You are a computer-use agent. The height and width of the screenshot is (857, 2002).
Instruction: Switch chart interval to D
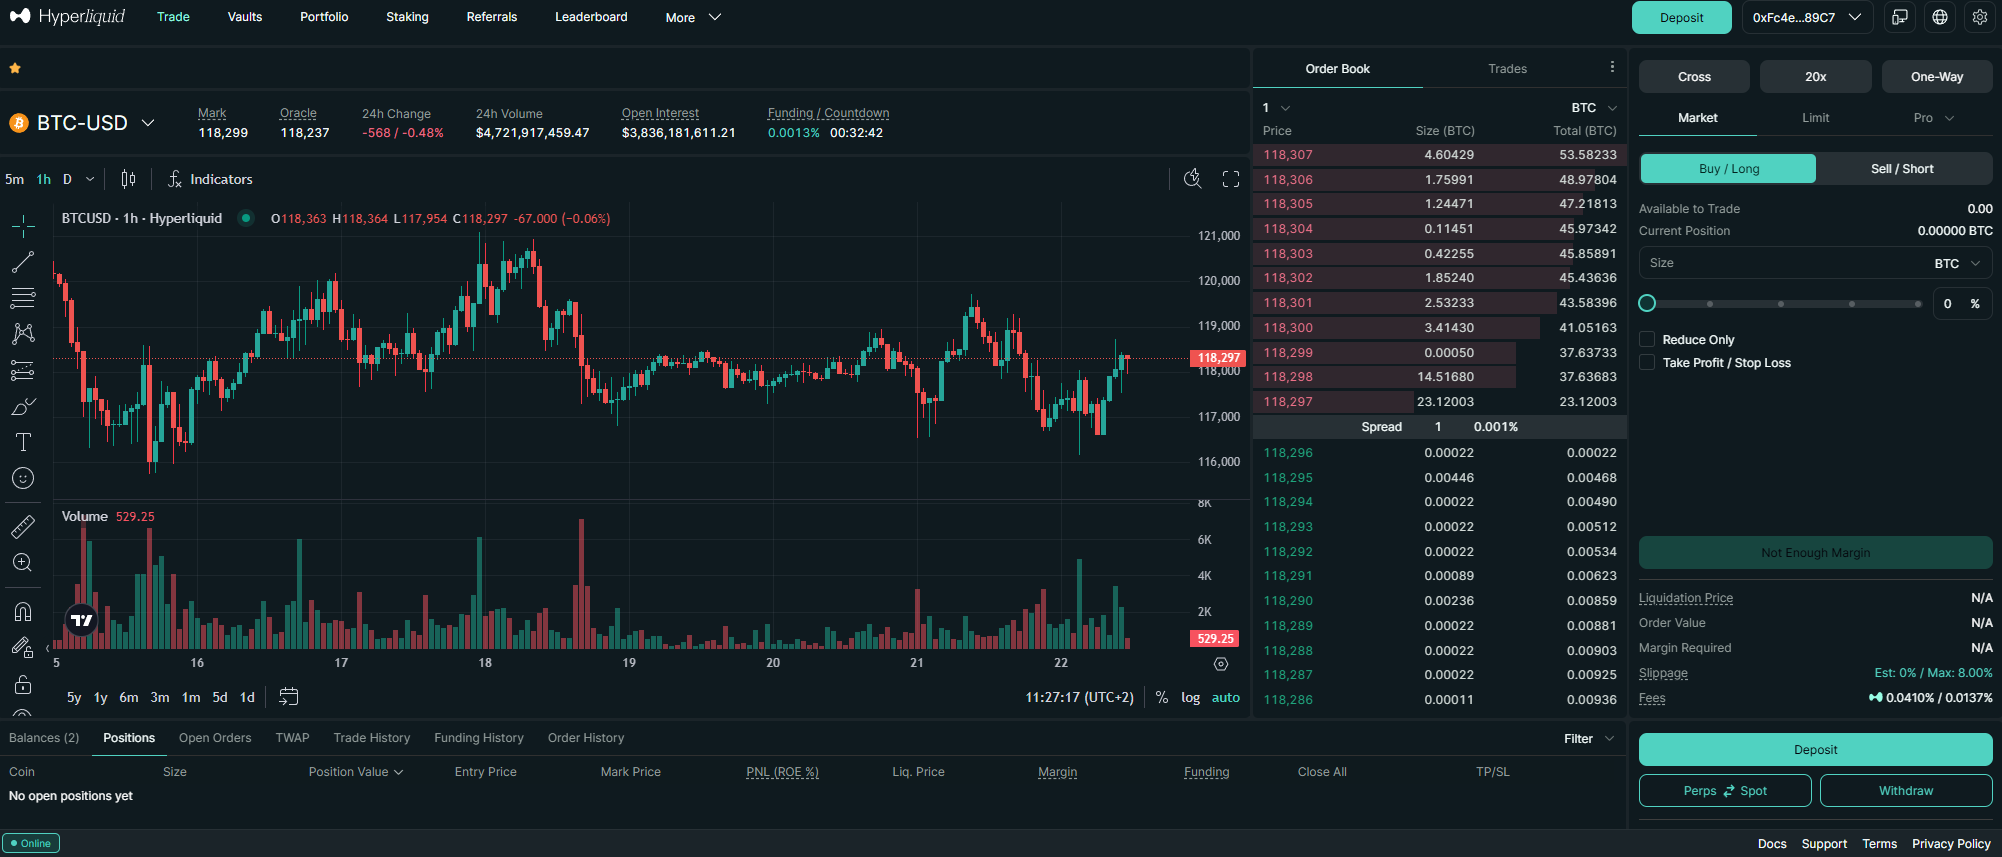pos(67,179)
